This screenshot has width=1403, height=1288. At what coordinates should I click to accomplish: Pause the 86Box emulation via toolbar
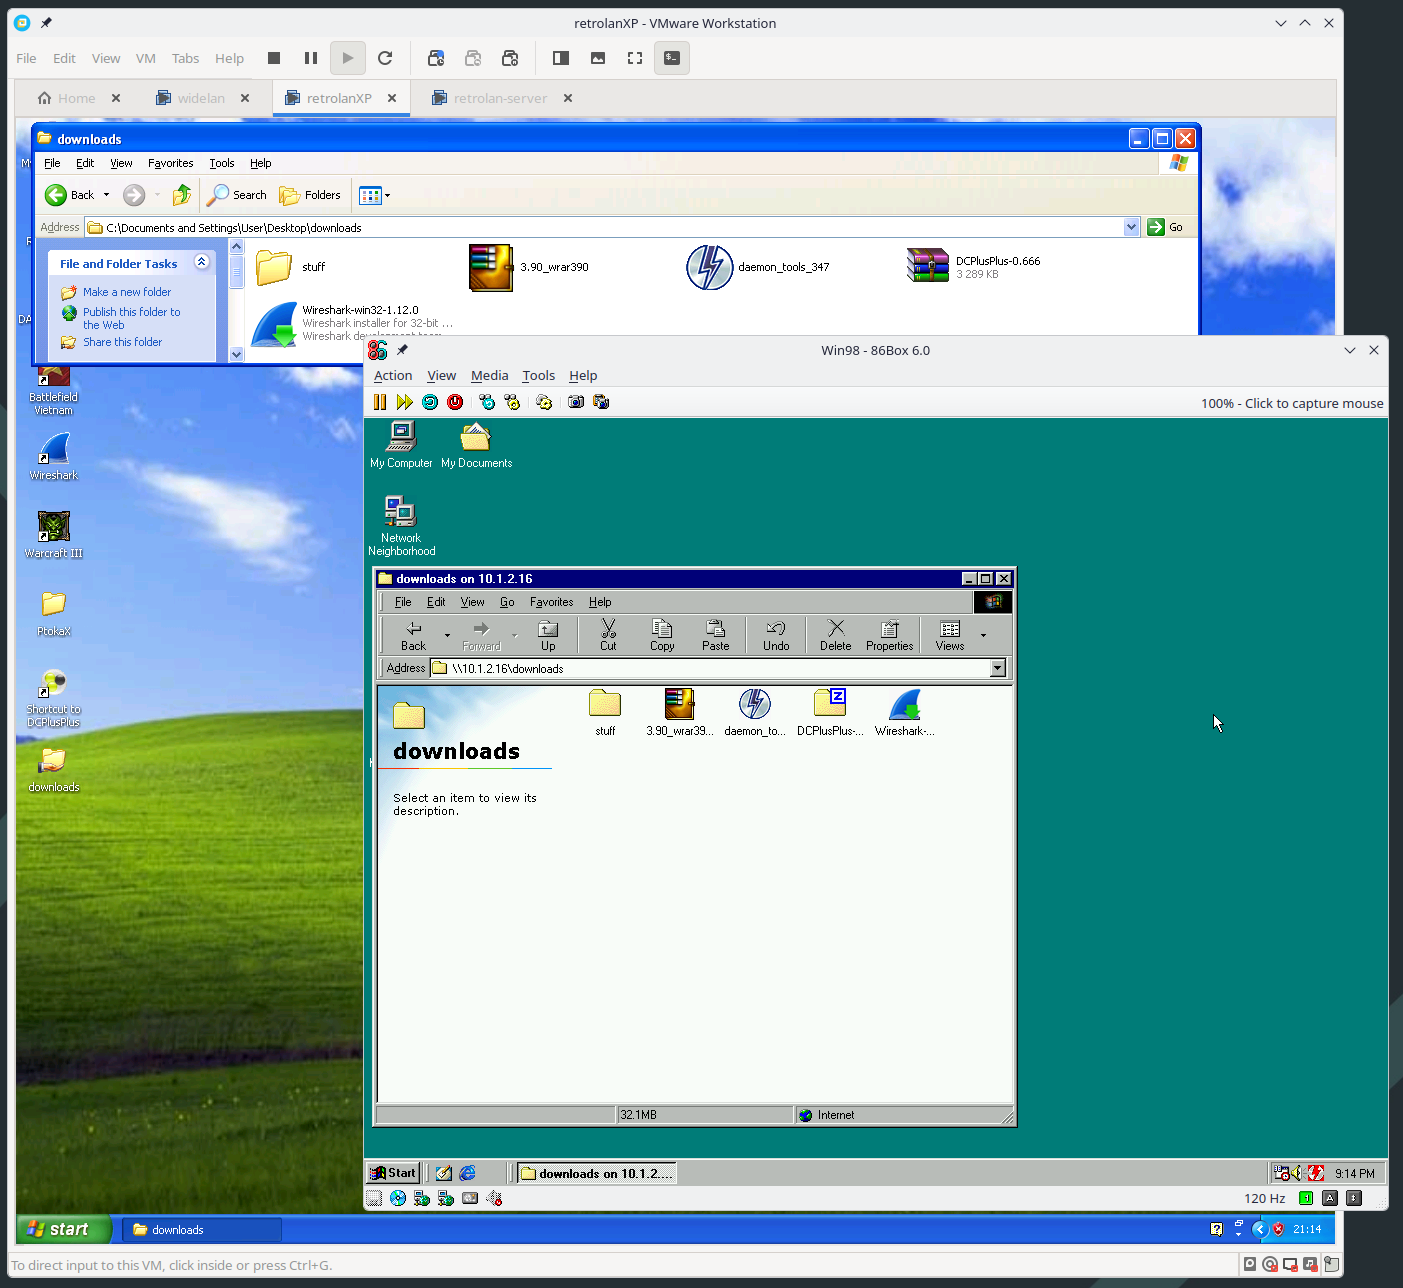tap(380, 402)
